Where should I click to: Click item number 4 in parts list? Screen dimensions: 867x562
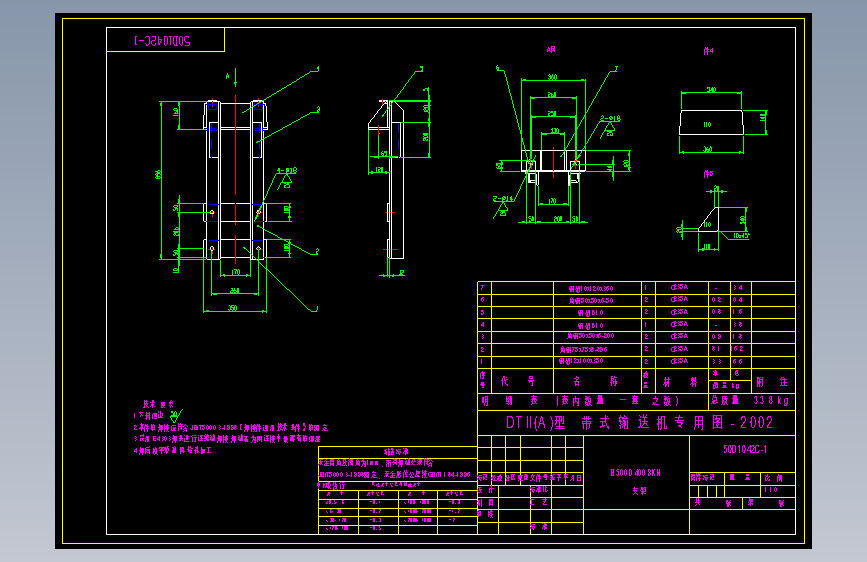tap(482, 325)
